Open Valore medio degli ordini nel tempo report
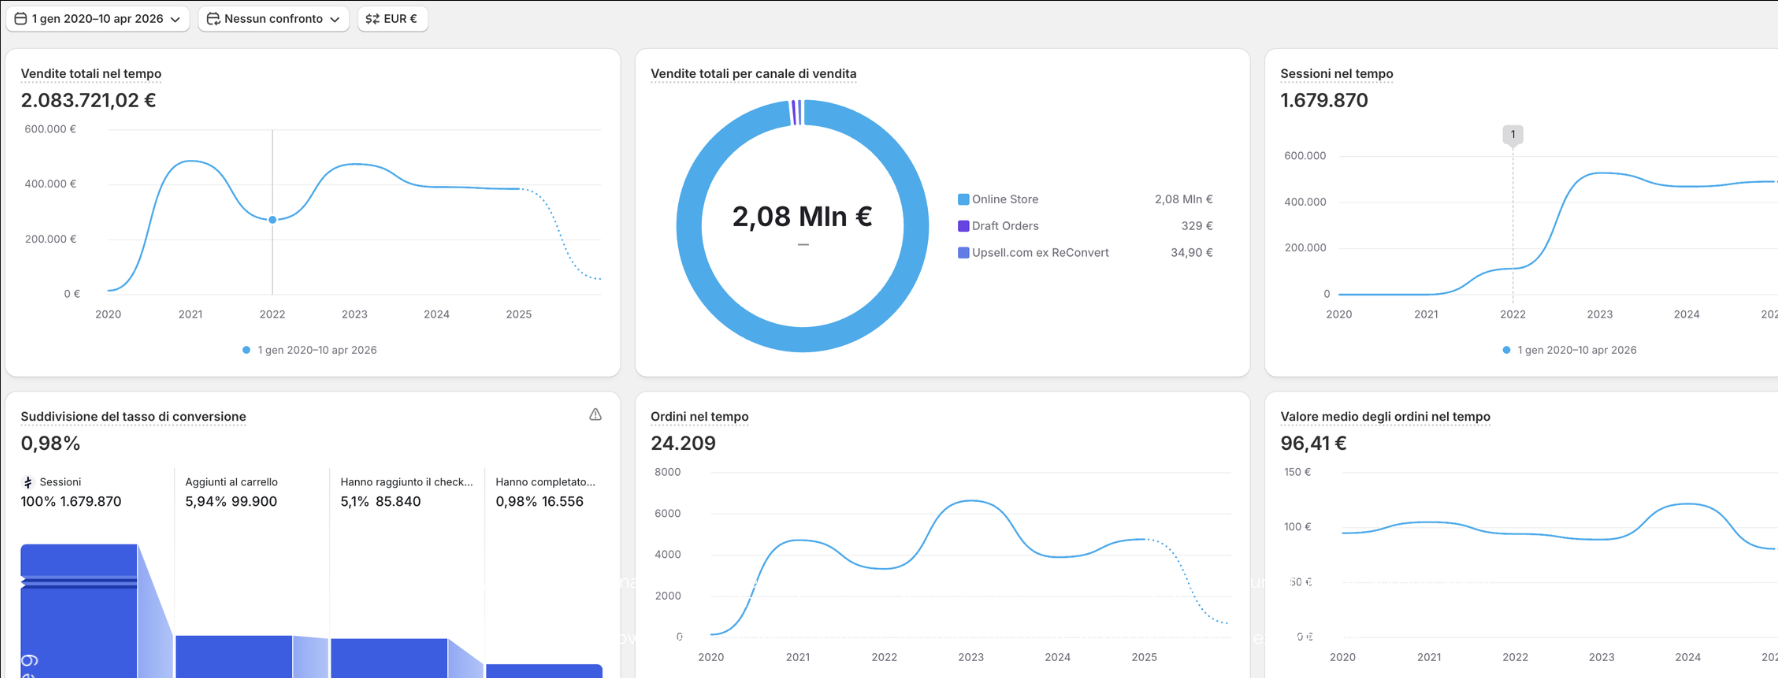 (1385, 417)
